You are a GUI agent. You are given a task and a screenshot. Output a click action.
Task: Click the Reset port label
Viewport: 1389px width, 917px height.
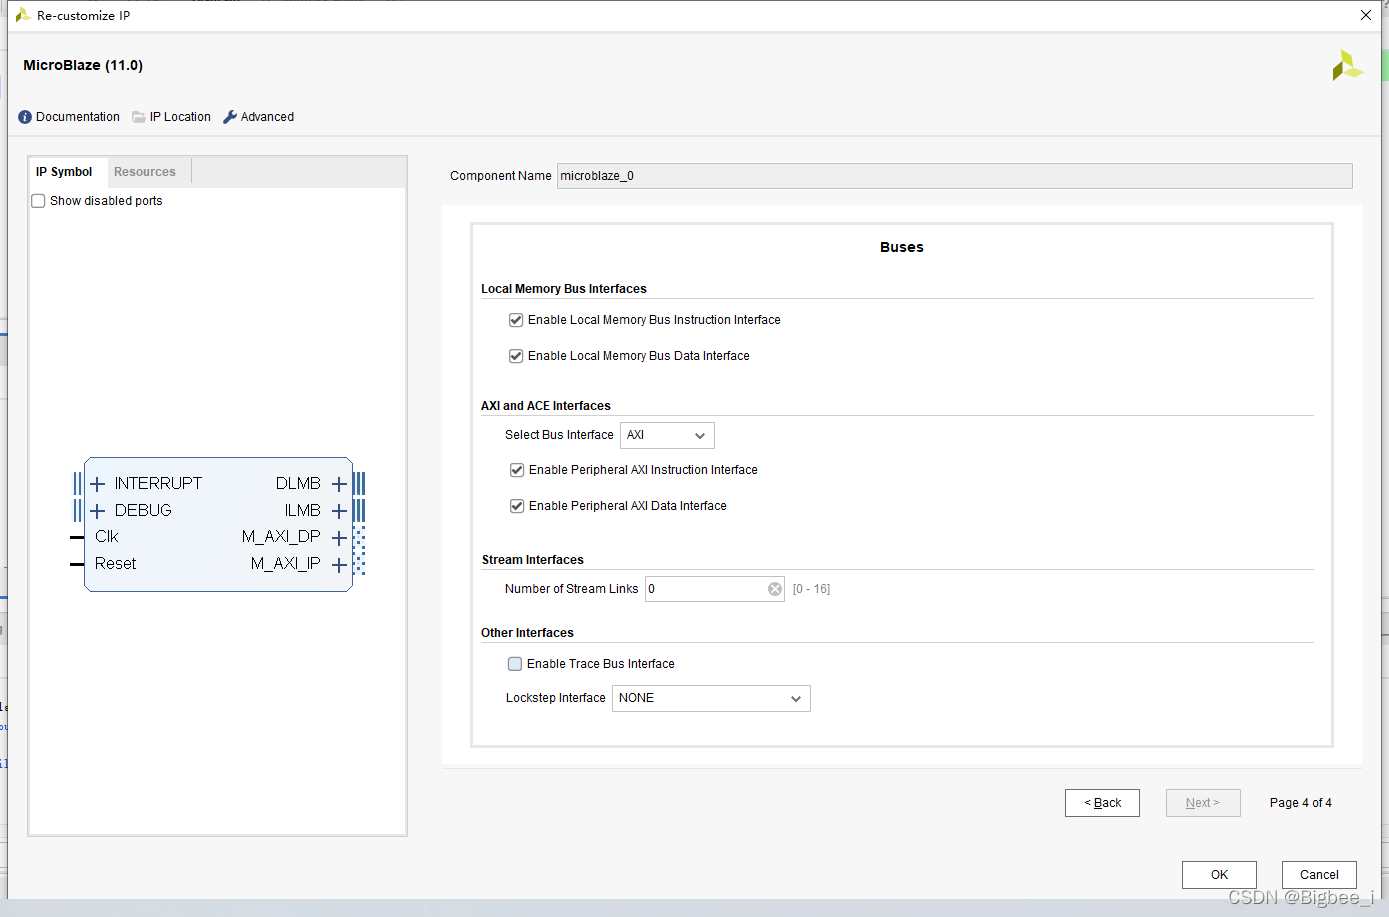[116, 564]
